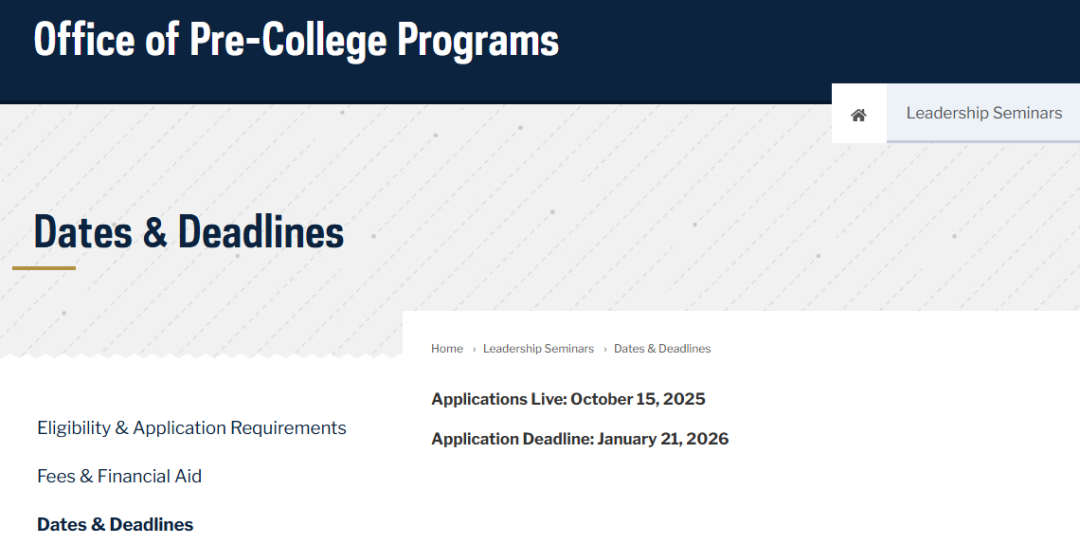This screenshot has width=1080, height=544.
Task: Click the chevron after Leadership Seminars breadcrumb
Action: click(x=604, y=349)
